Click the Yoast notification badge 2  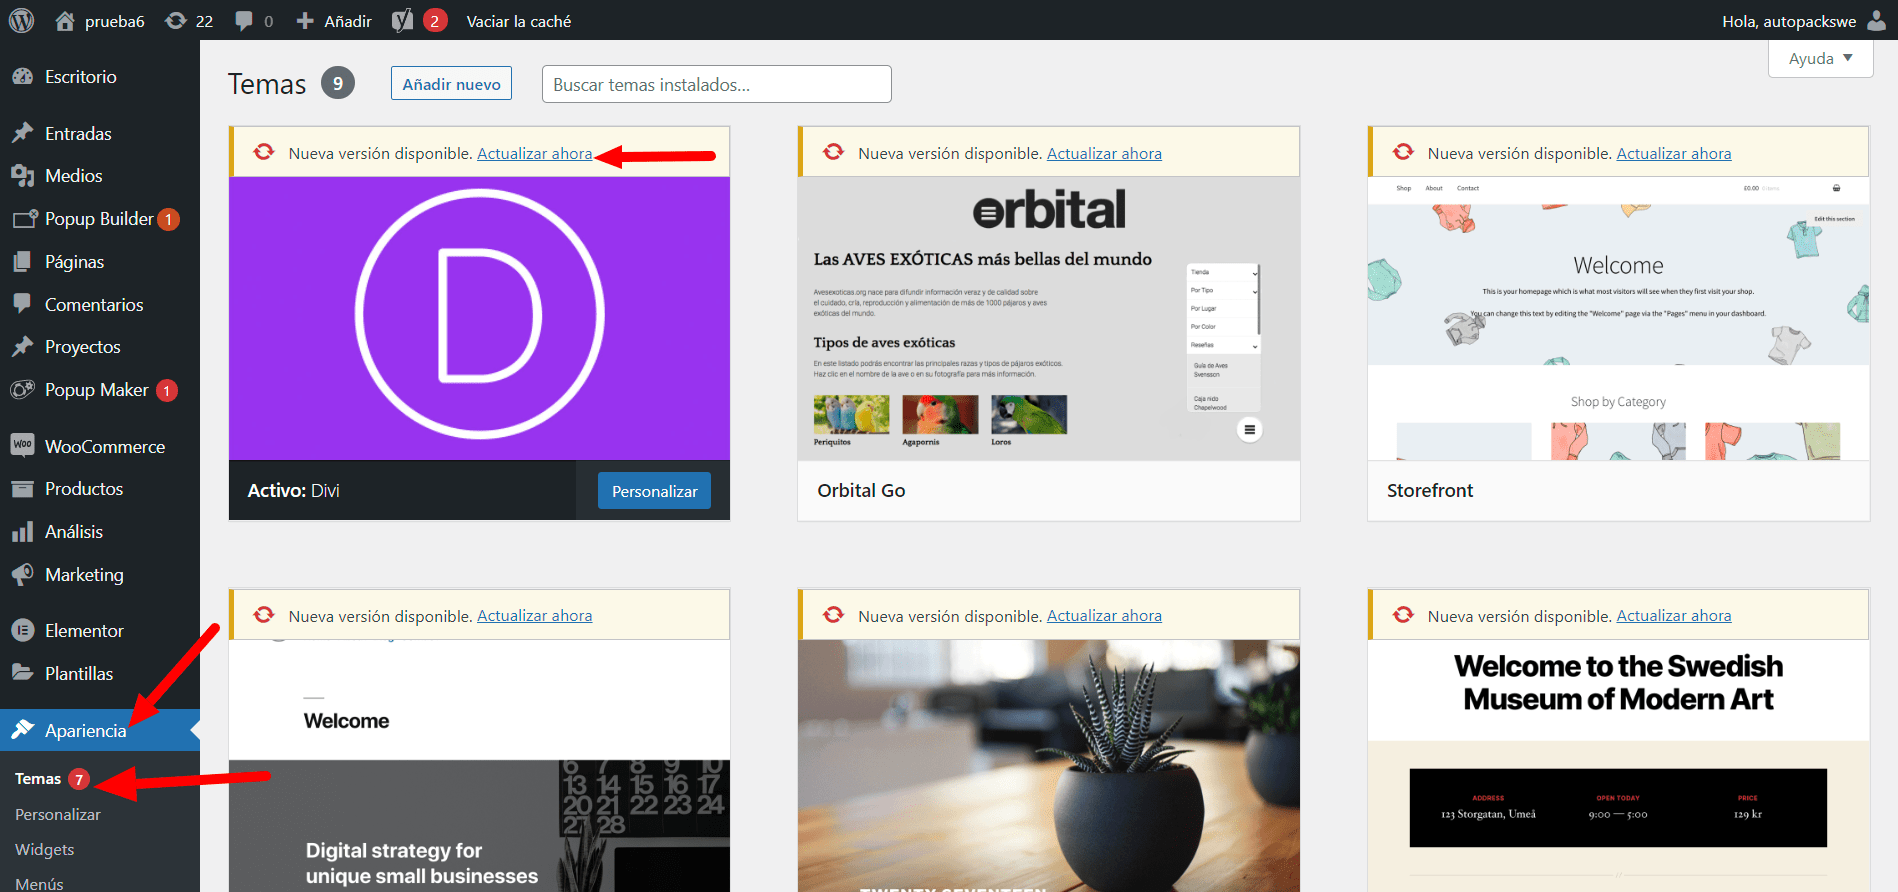click(x=435, y=21)
